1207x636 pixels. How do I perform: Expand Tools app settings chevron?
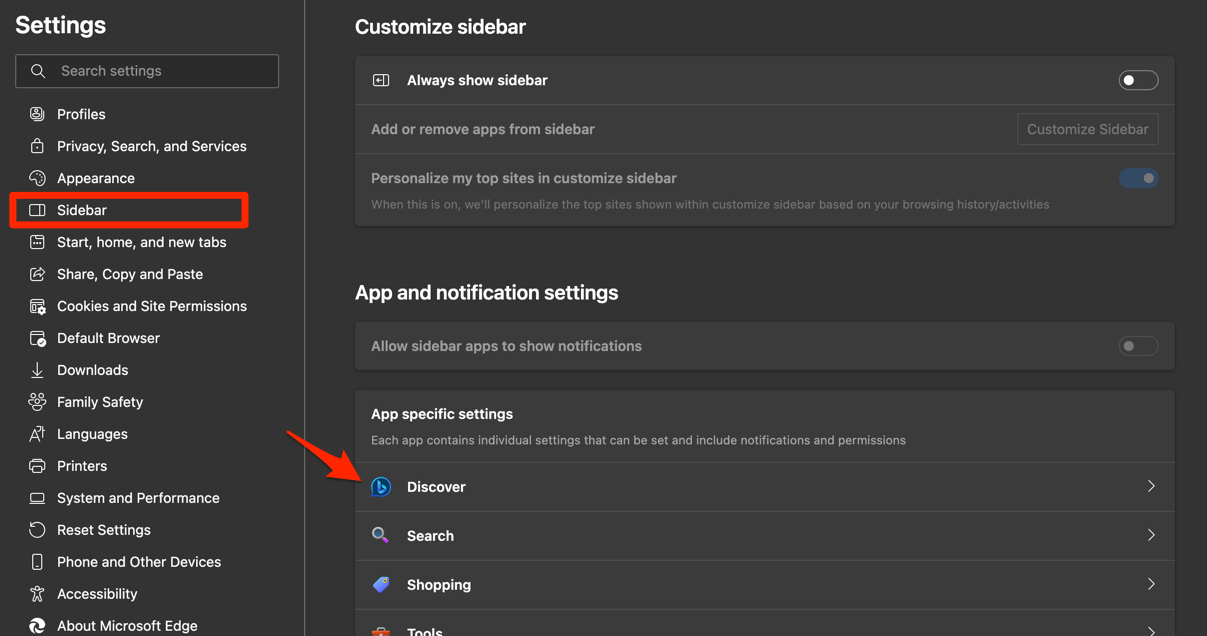tap(1151, 630)
